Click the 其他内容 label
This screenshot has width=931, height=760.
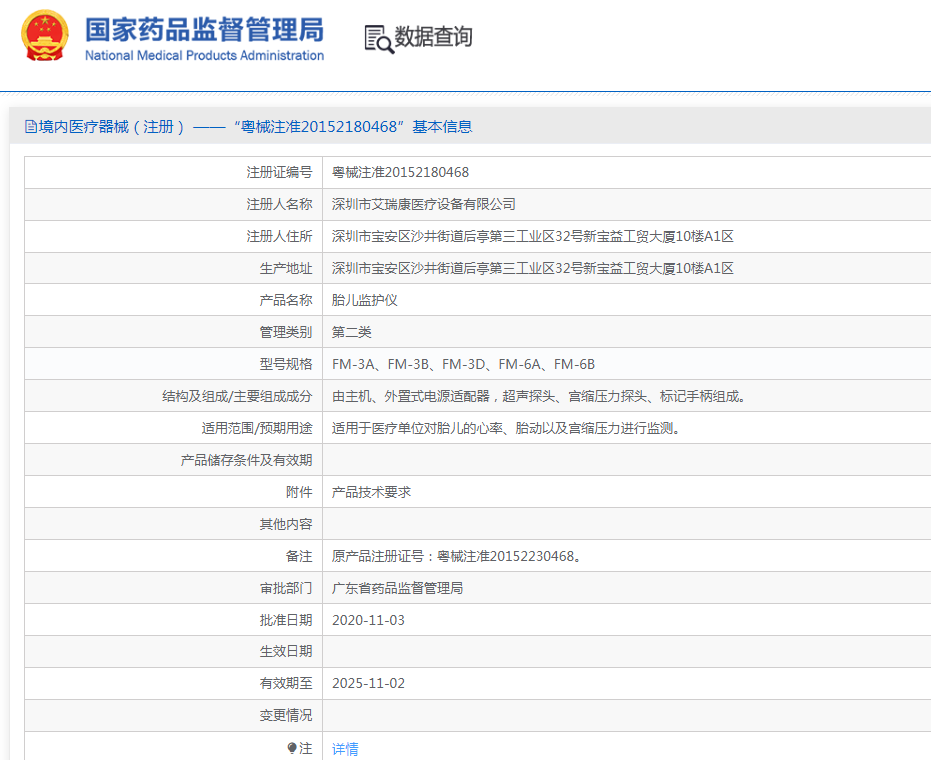coord(286,524)
